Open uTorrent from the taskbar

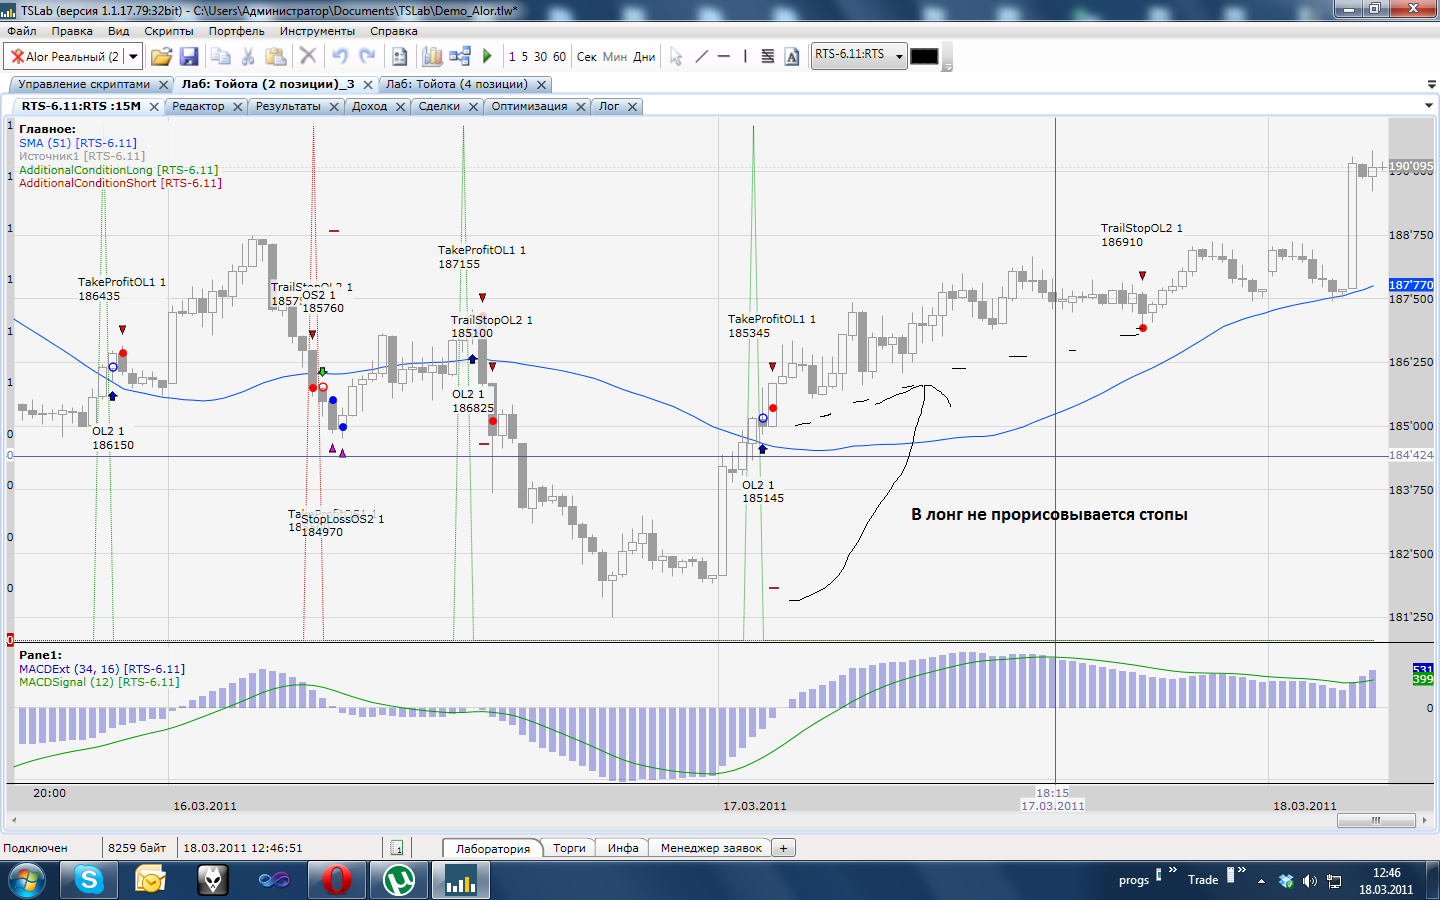(x=399, y=880)
